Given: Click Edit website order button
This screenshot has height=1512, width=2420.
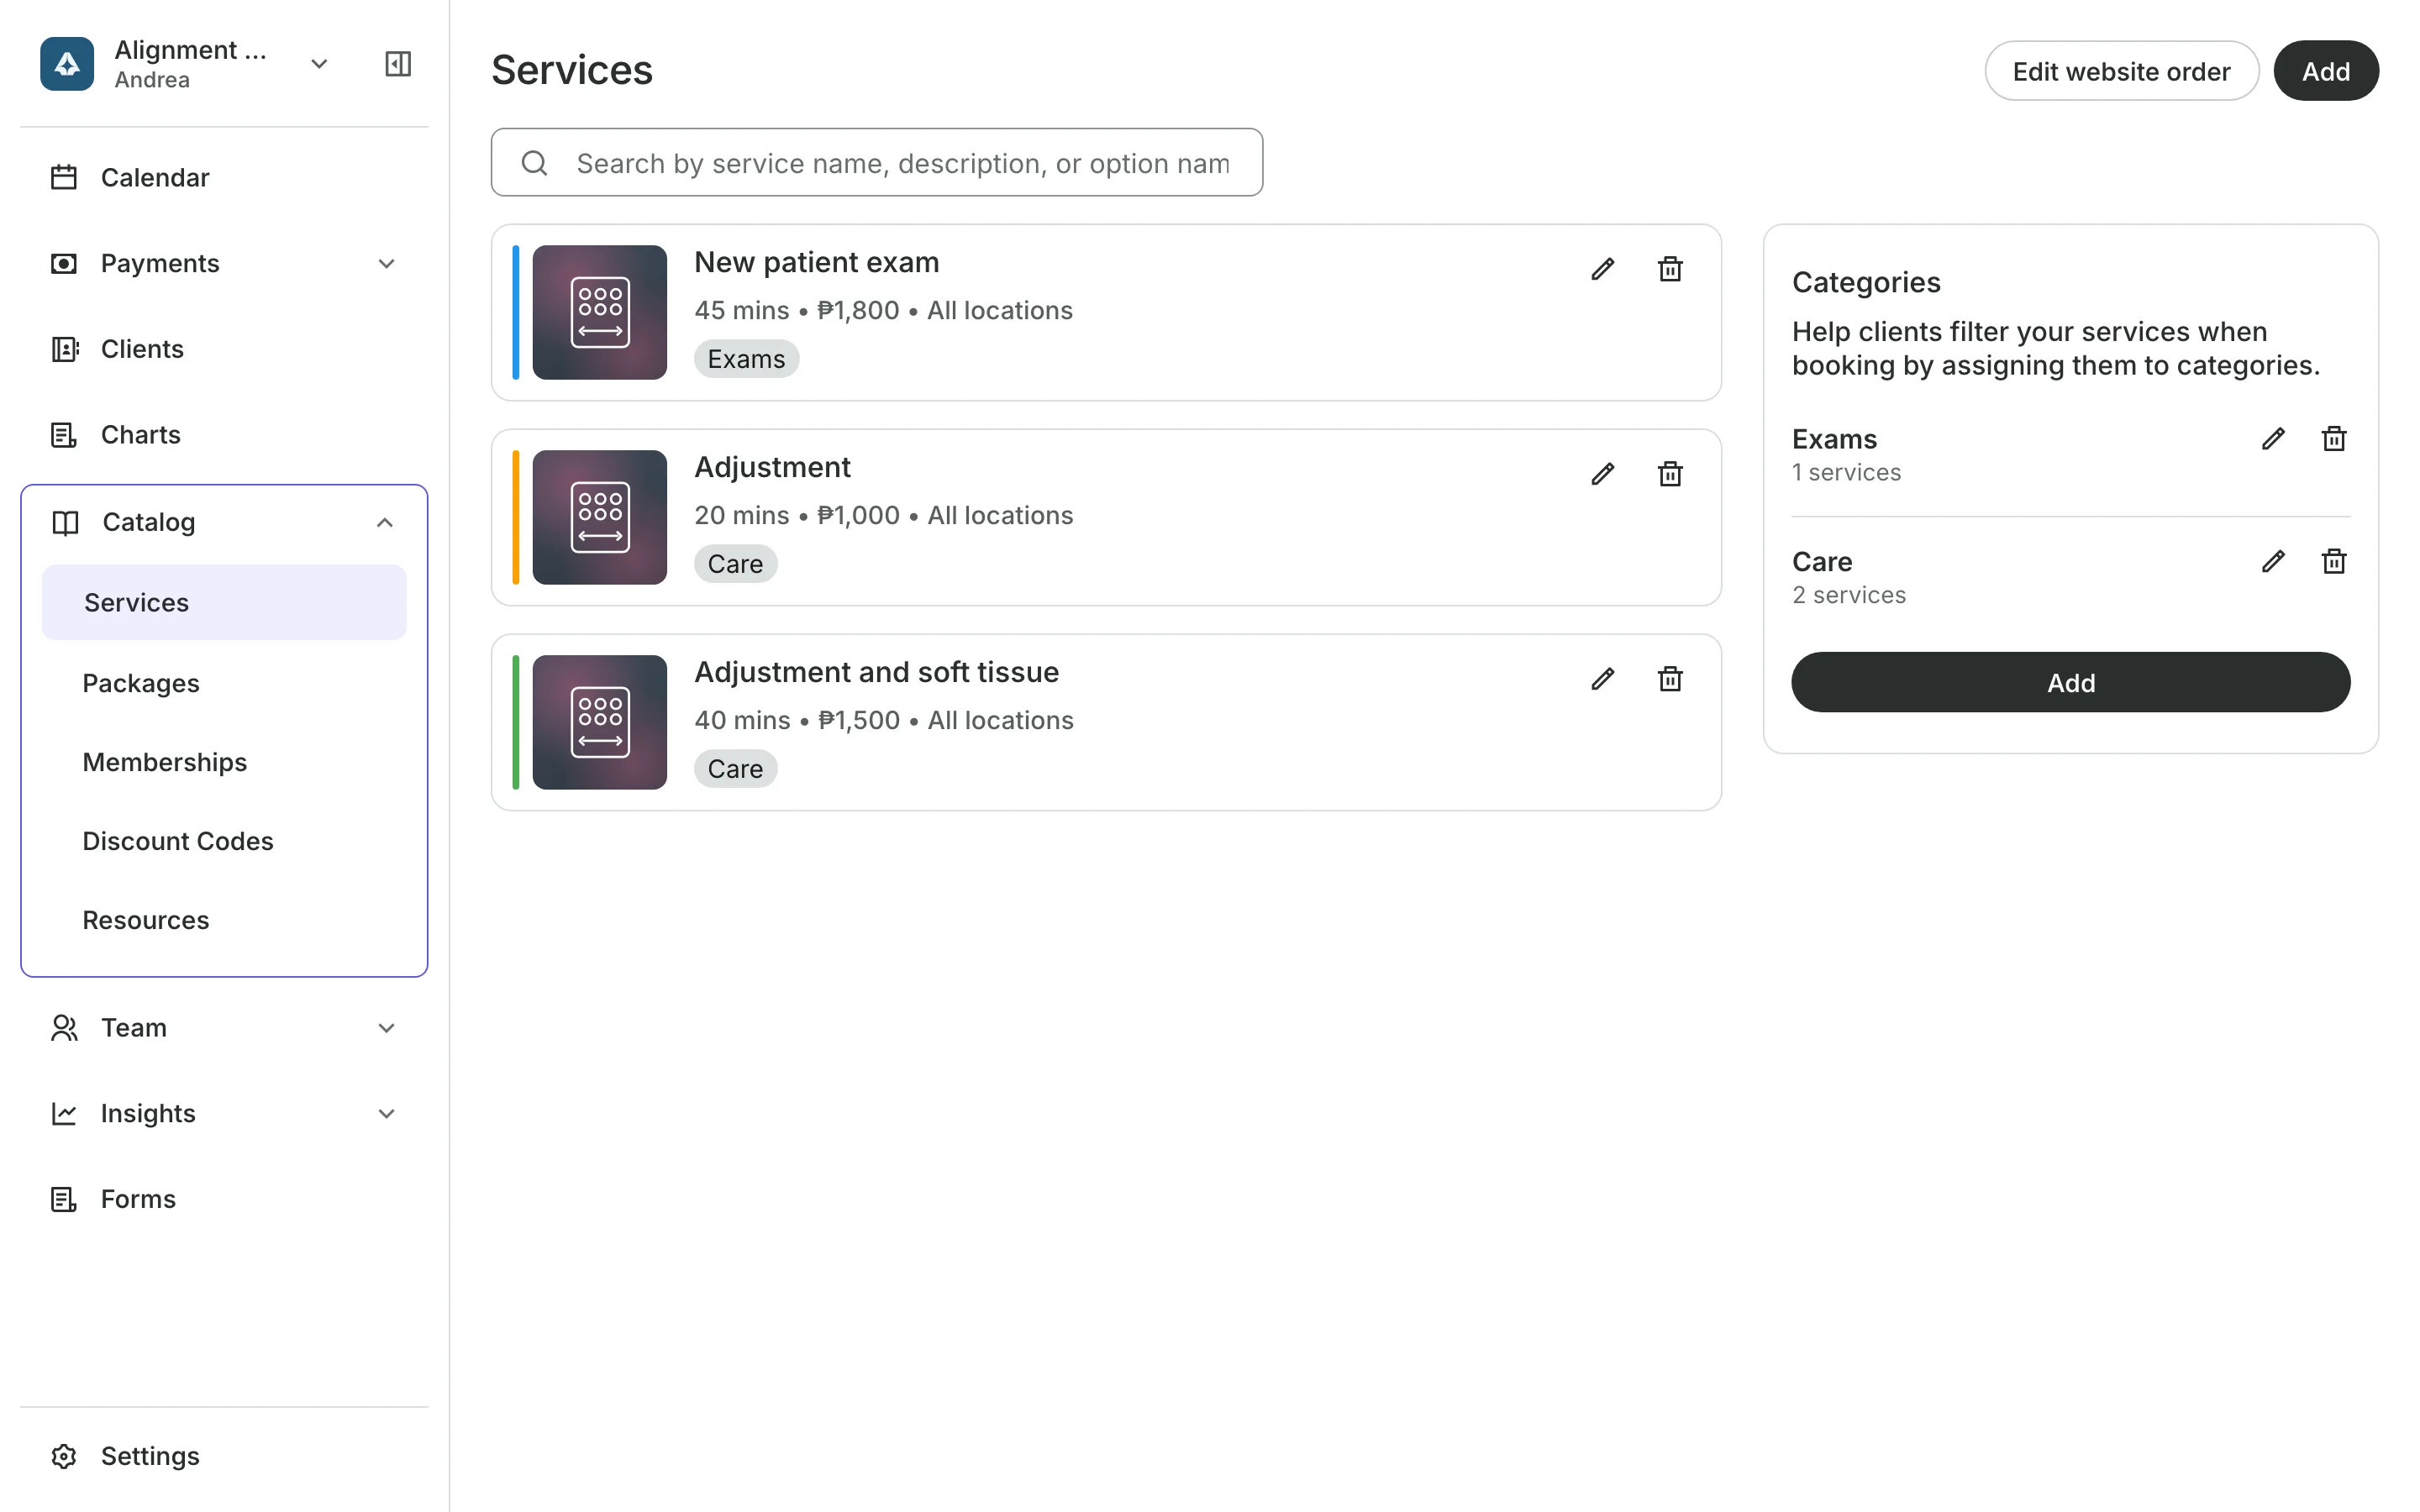Looking at the screenshot, I should point(2121,71).
